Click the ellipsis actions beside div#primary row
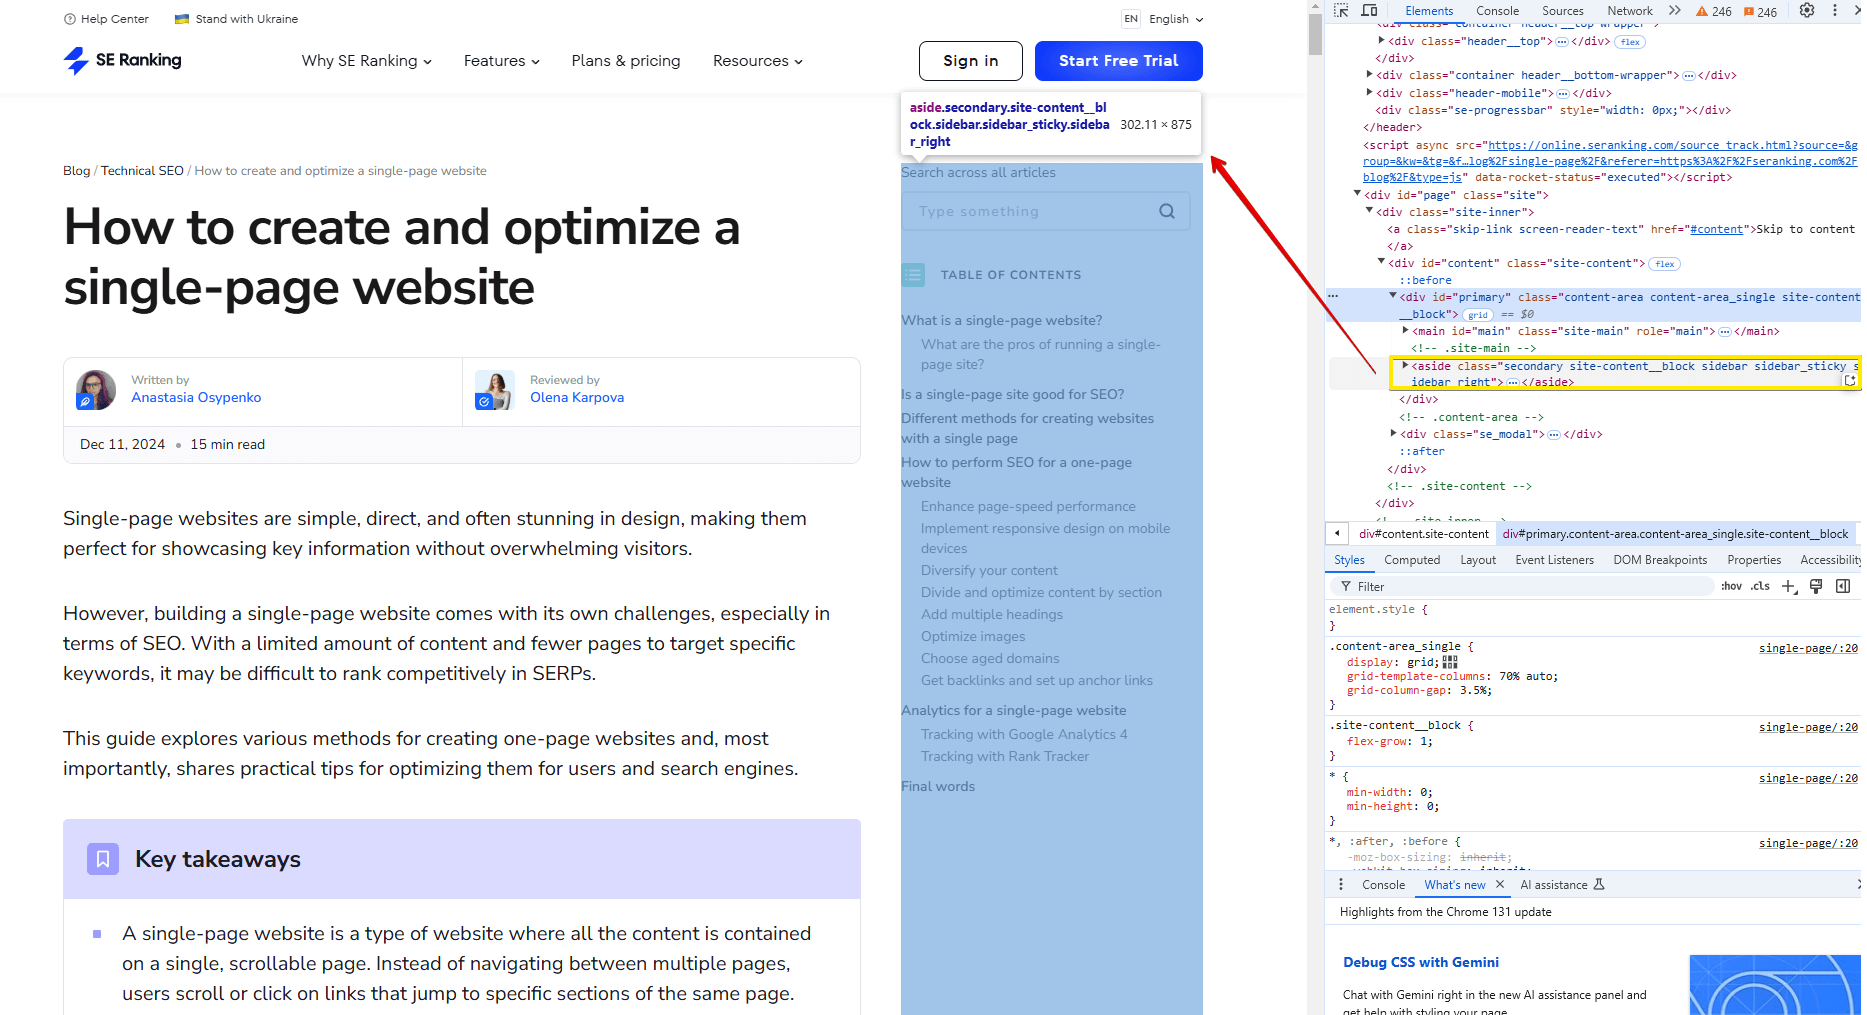 (x=1332, y=297)
